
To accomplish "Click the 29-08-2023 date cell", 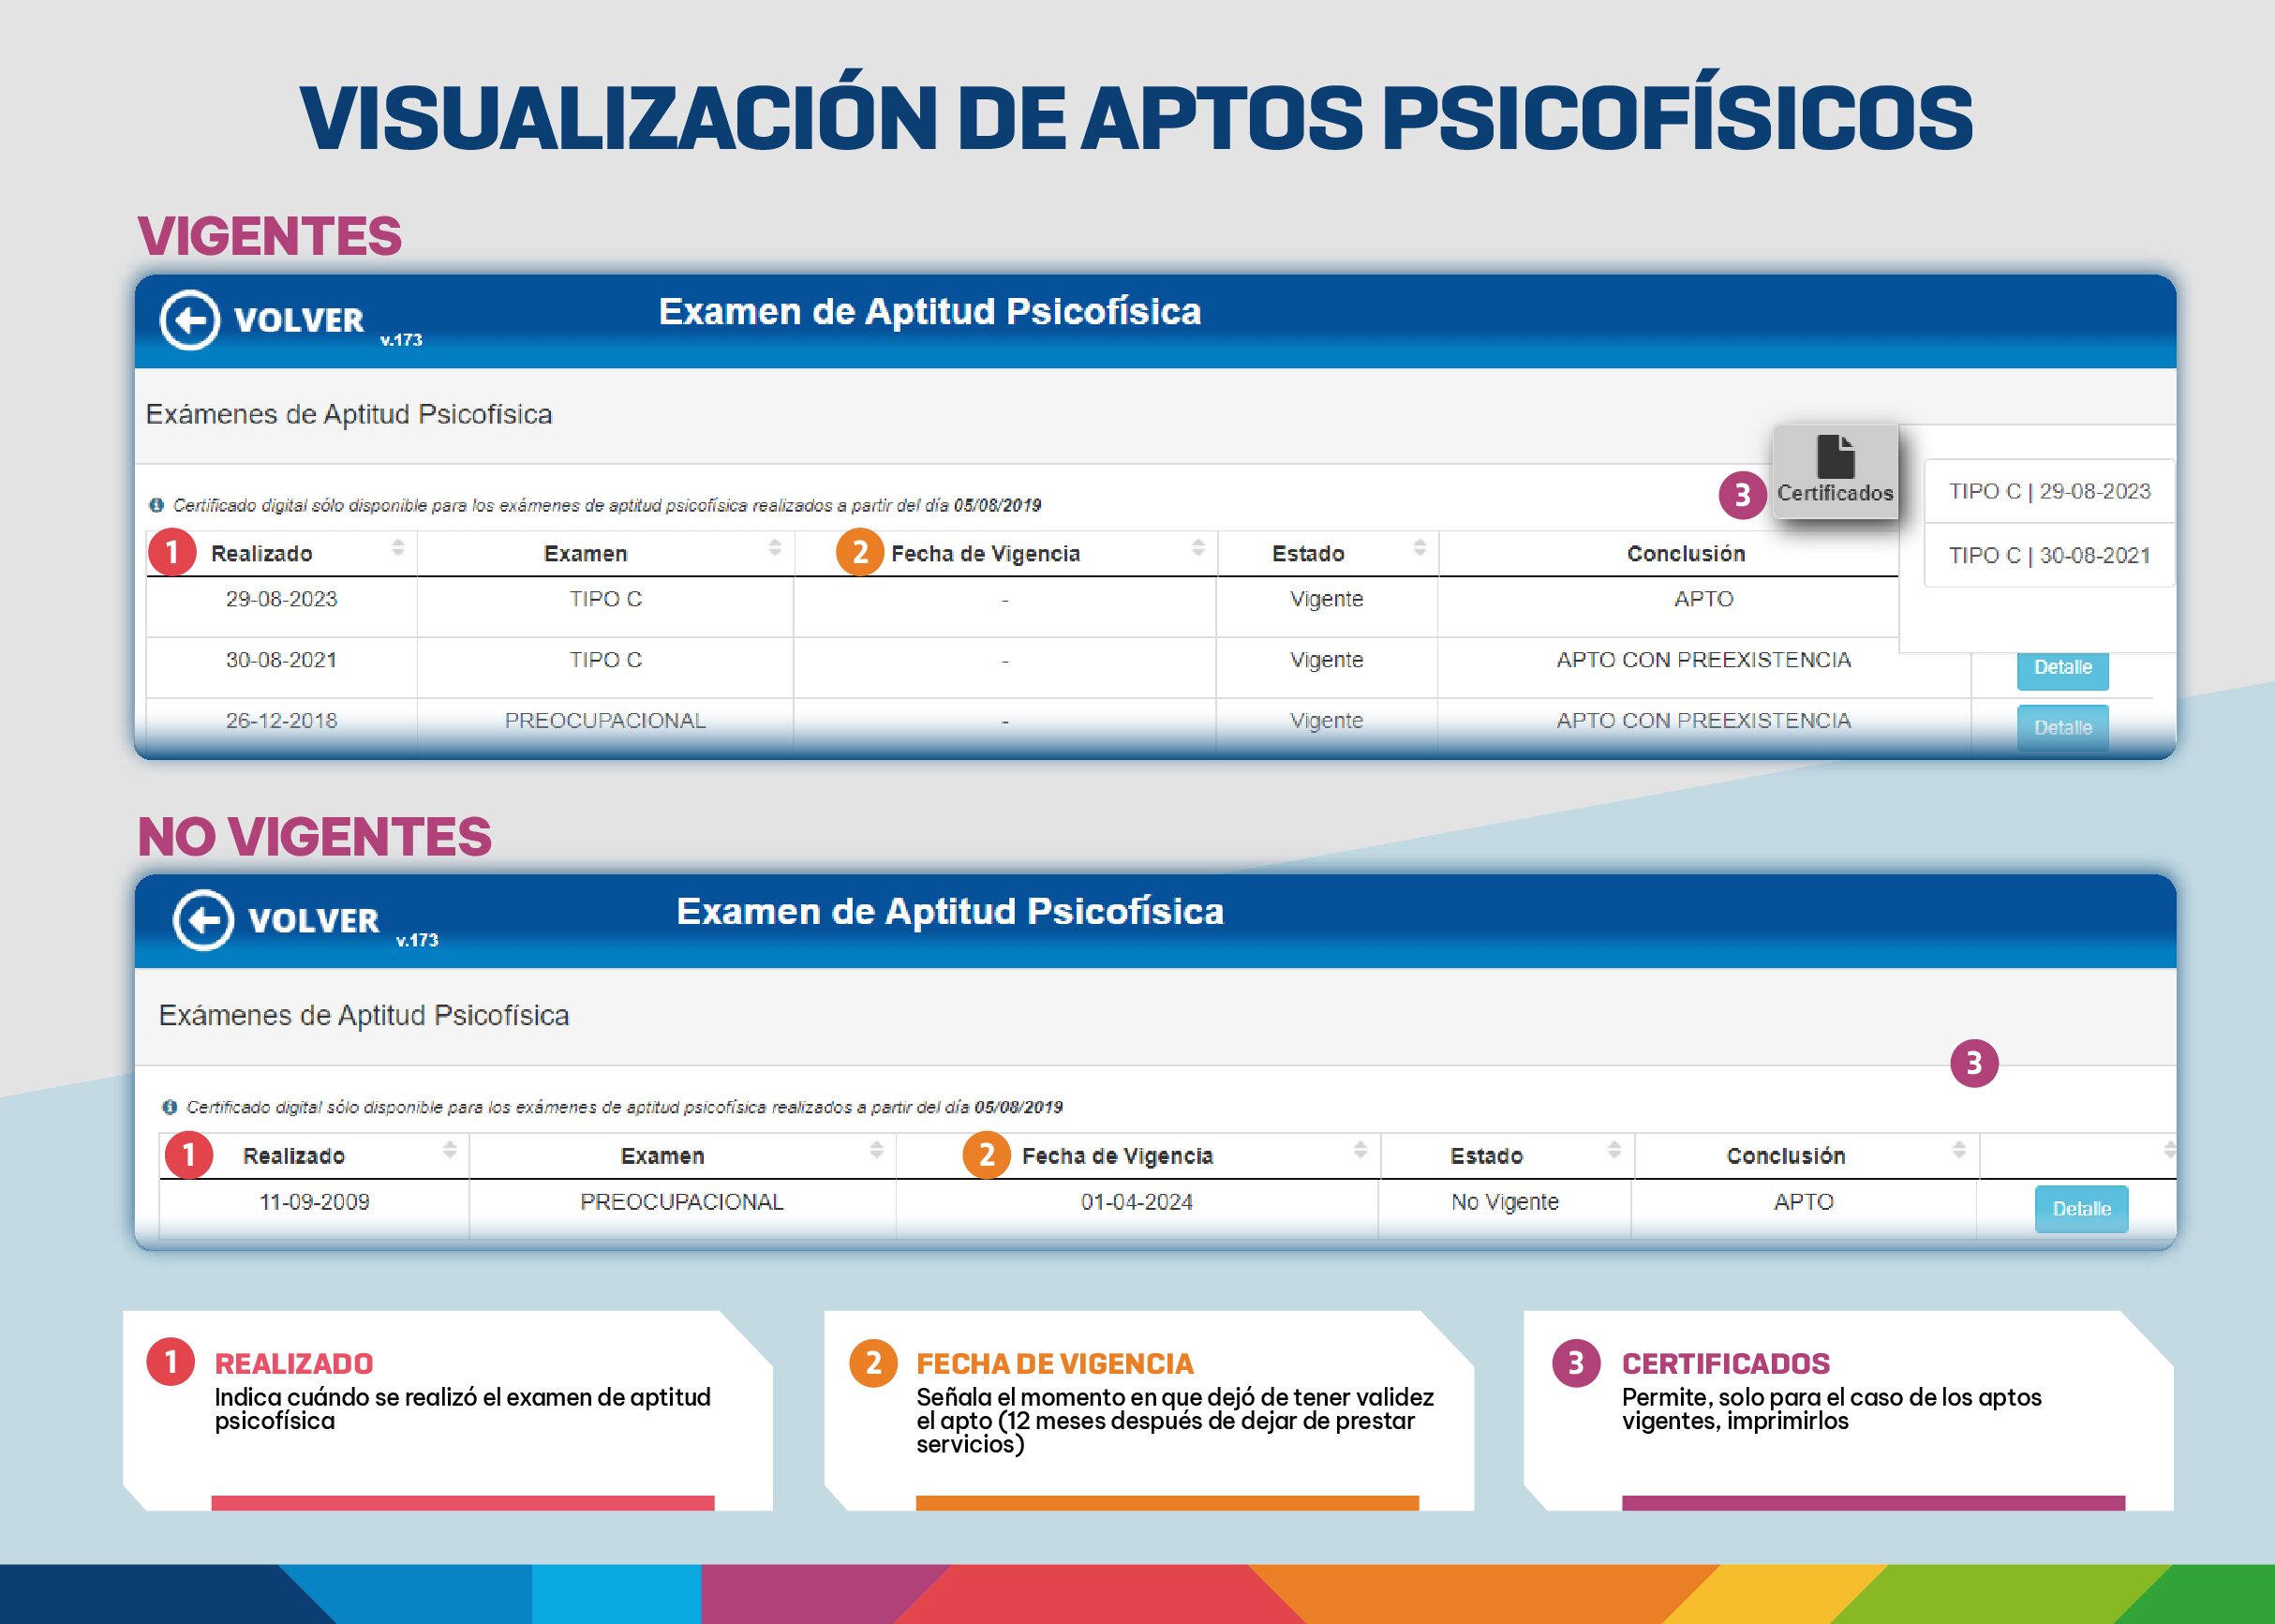I will [x=281, y=599].
